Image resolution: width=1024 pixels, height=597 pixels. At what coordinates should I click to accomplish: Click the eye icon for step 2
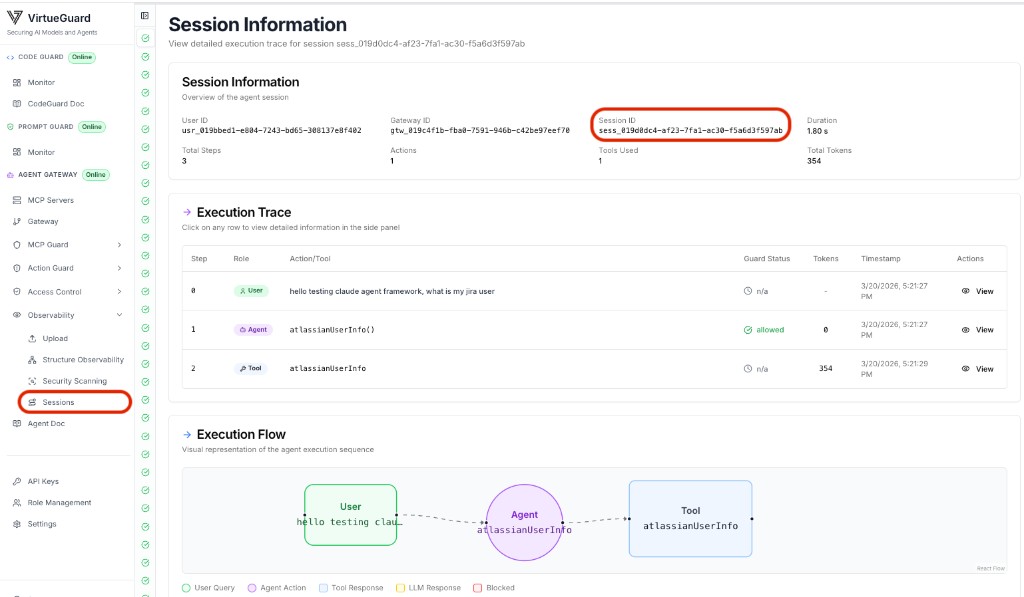(x=968, y=368)
